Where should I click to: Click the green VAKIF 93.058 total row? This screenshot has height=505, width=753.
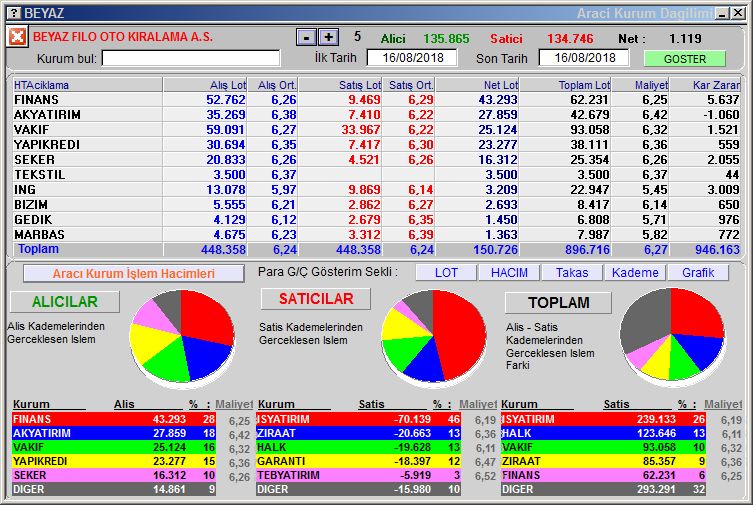pyautogui.click(x=603, y=447)
